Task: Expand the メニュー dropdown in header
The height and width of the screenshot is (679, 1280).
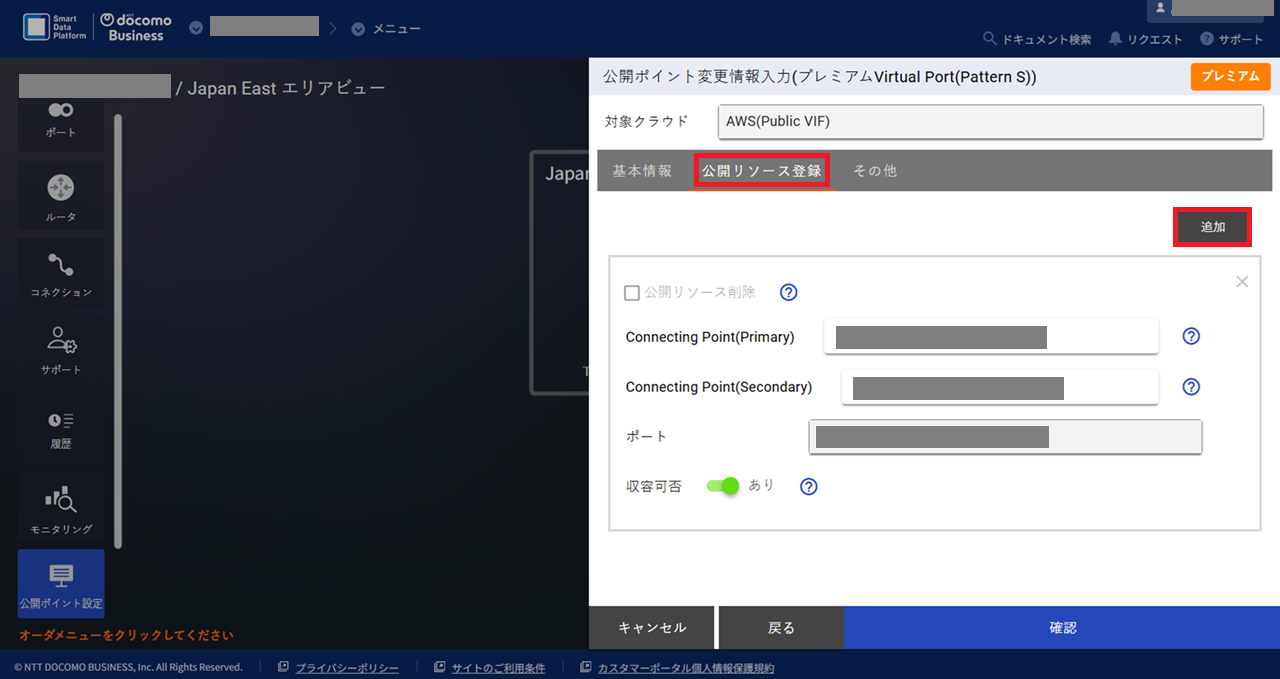Action: tap(386, 28)
